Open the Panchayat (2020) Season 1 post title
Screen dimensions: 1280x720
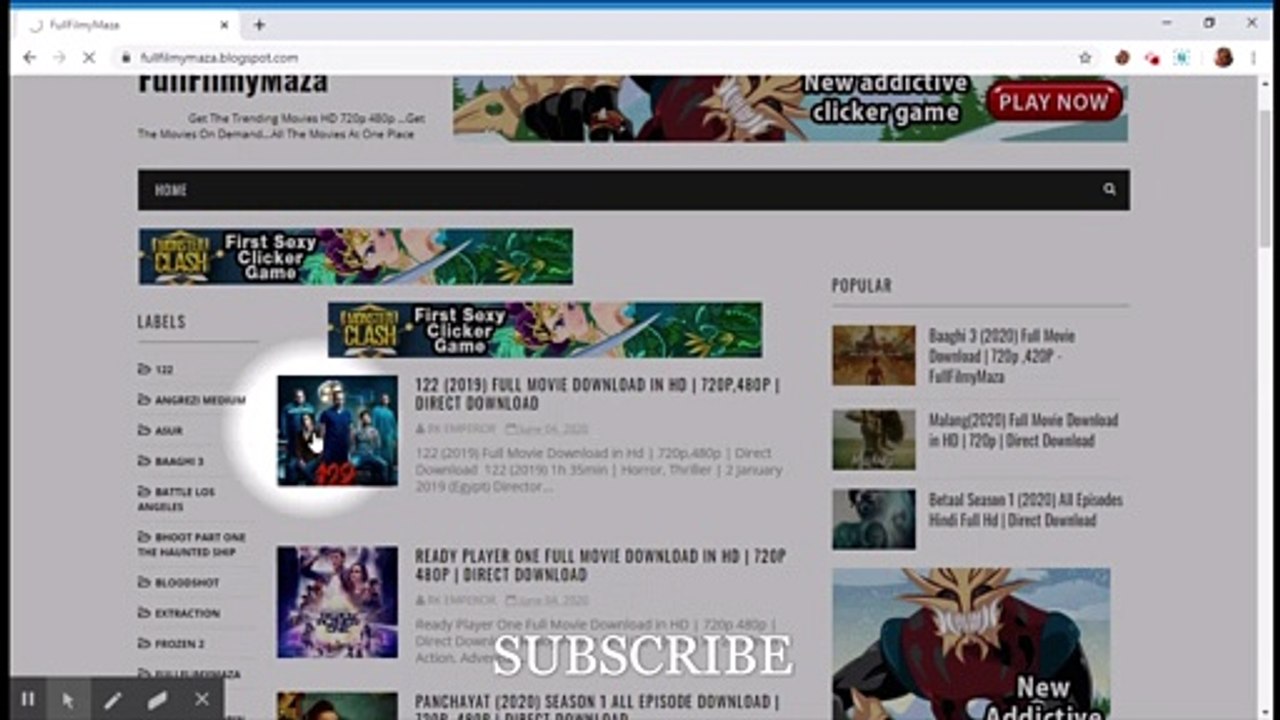[597, 708]
